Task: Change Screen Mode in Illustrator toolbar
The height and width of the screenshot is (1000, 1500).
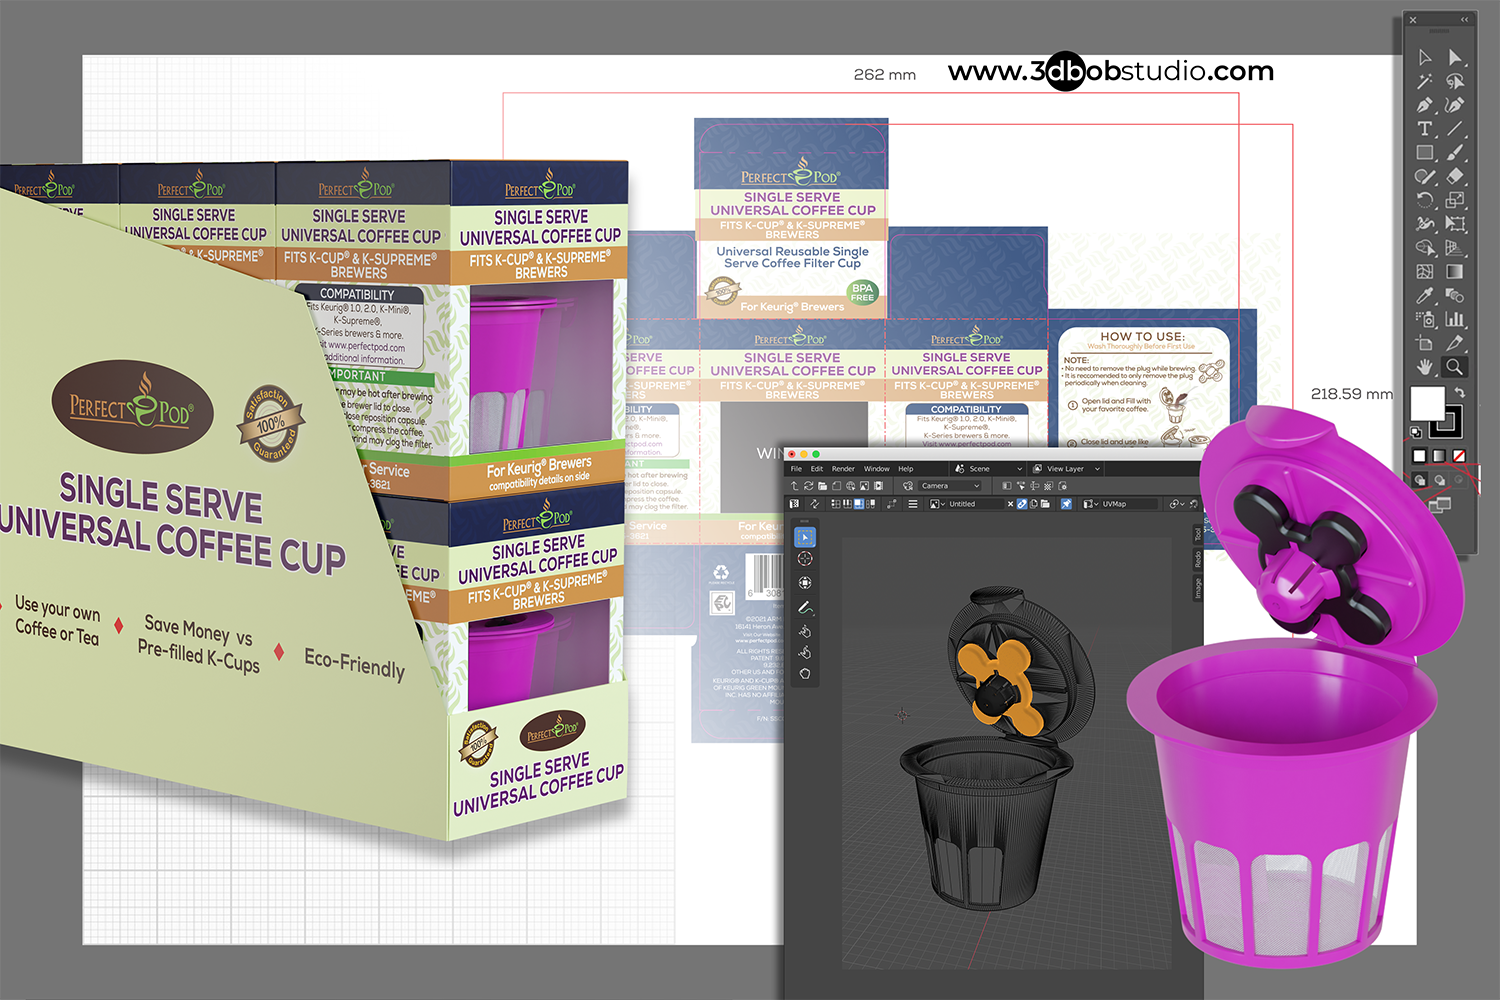Action: [1440, 505]
